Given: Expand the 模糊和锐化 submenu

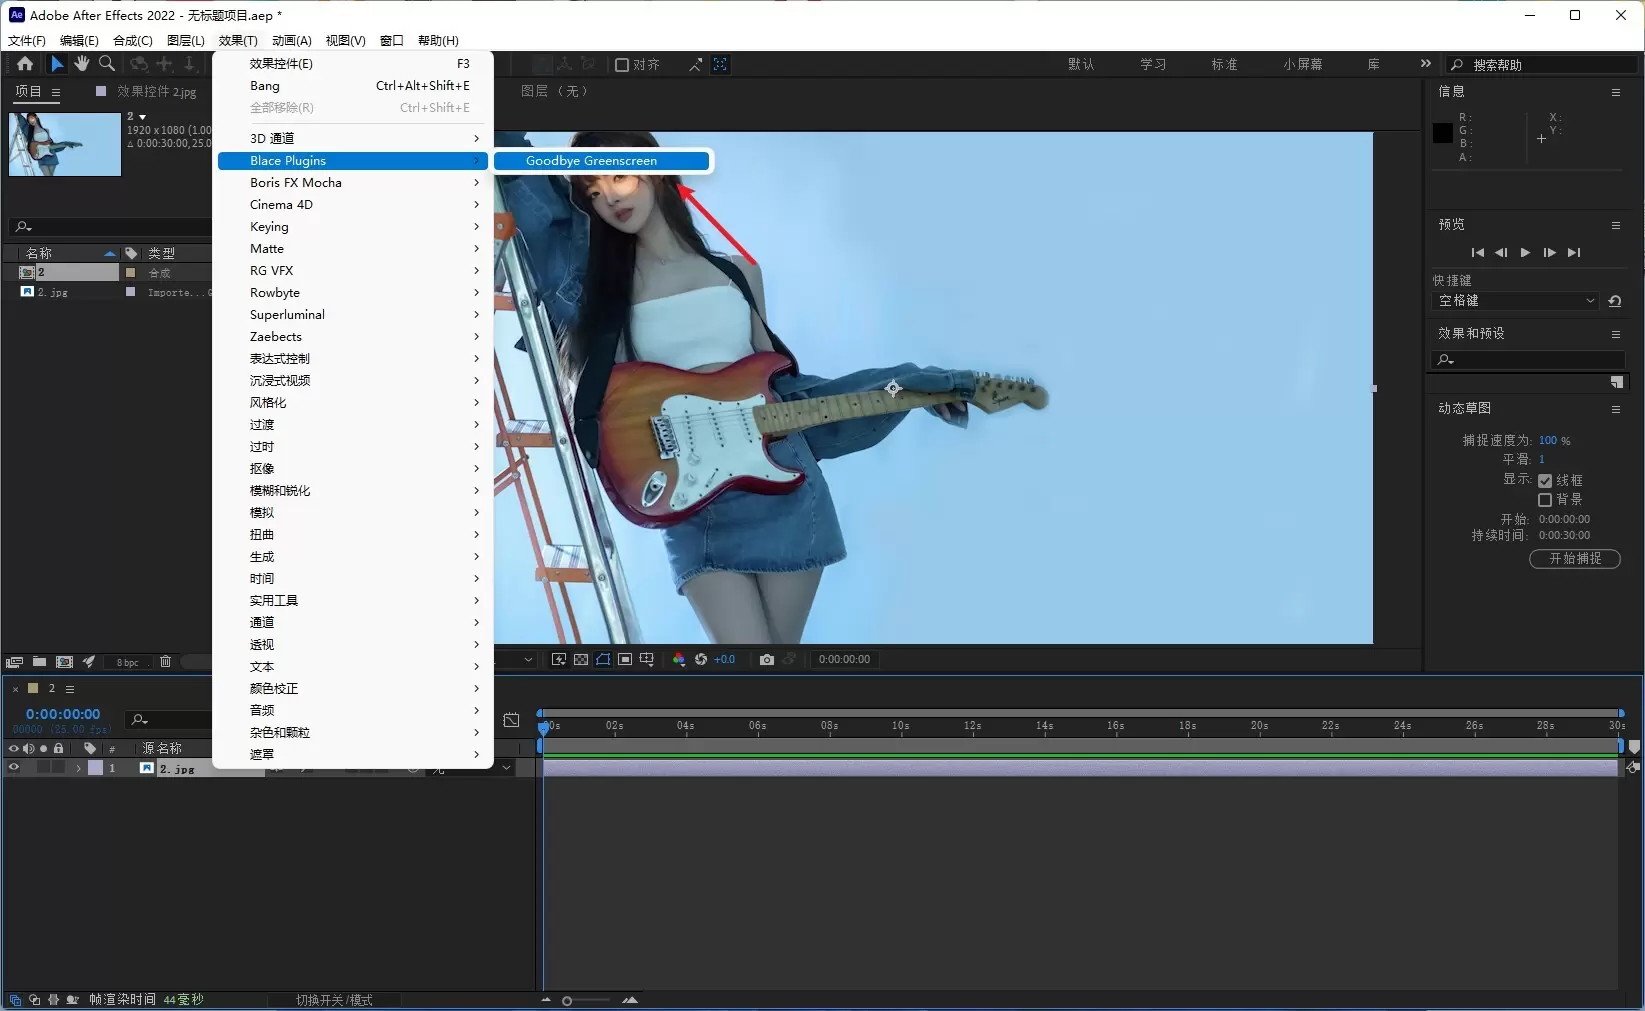Looking at the screenshot, I should click(352, 491).
